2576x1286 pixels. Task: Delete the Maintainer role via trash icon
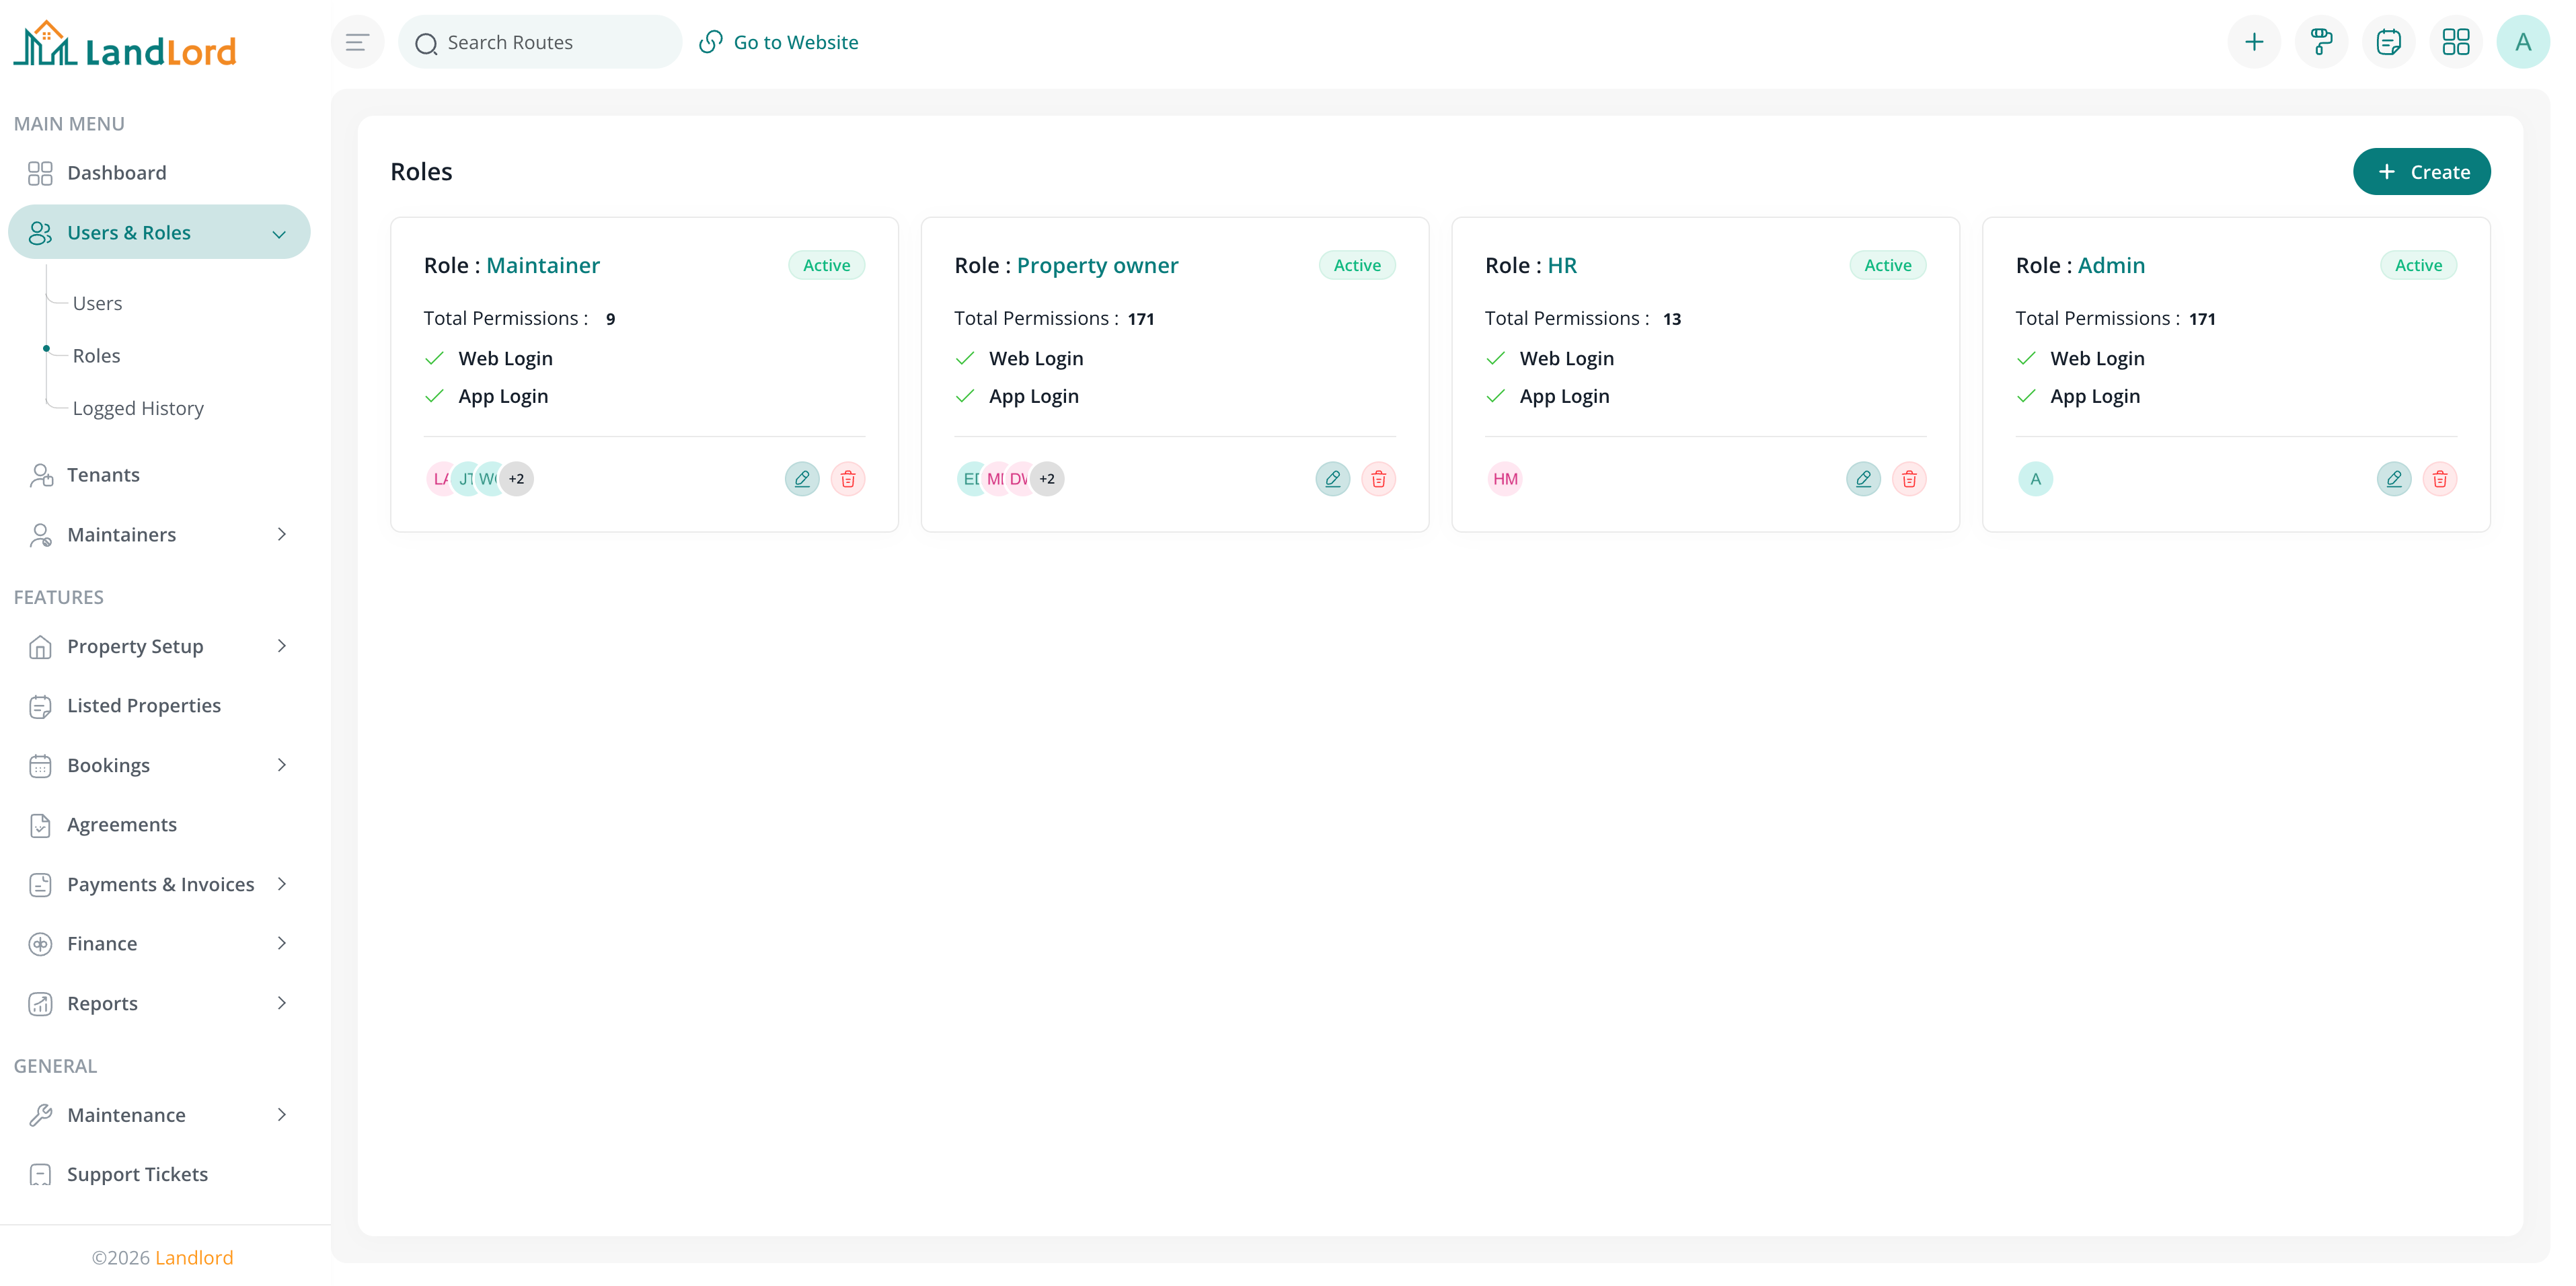(848, 479)
